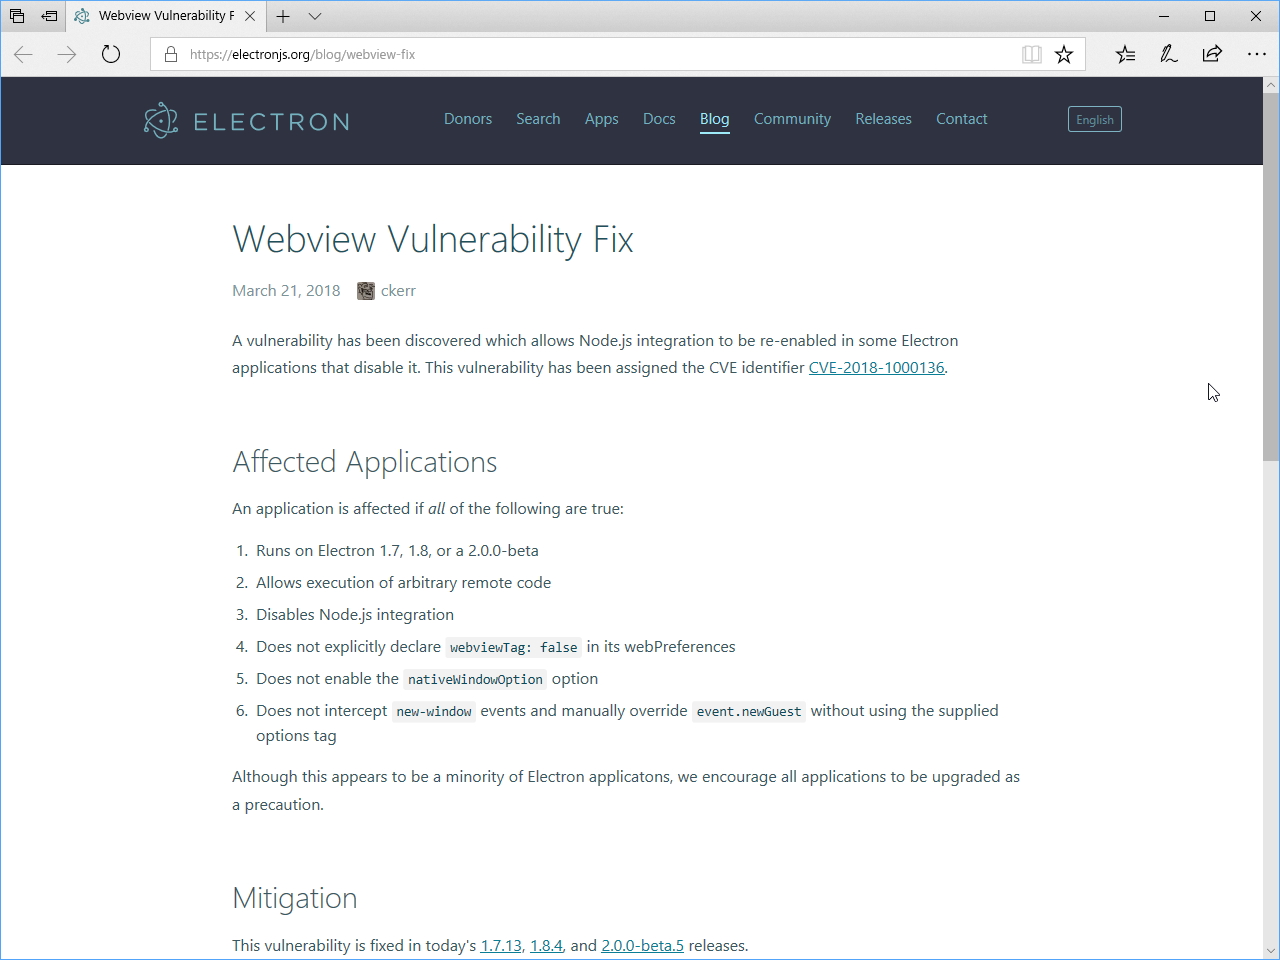This screenshot has height=960, width=1280.
Task: Open the Favorites hub
Action: (1125, 54)
